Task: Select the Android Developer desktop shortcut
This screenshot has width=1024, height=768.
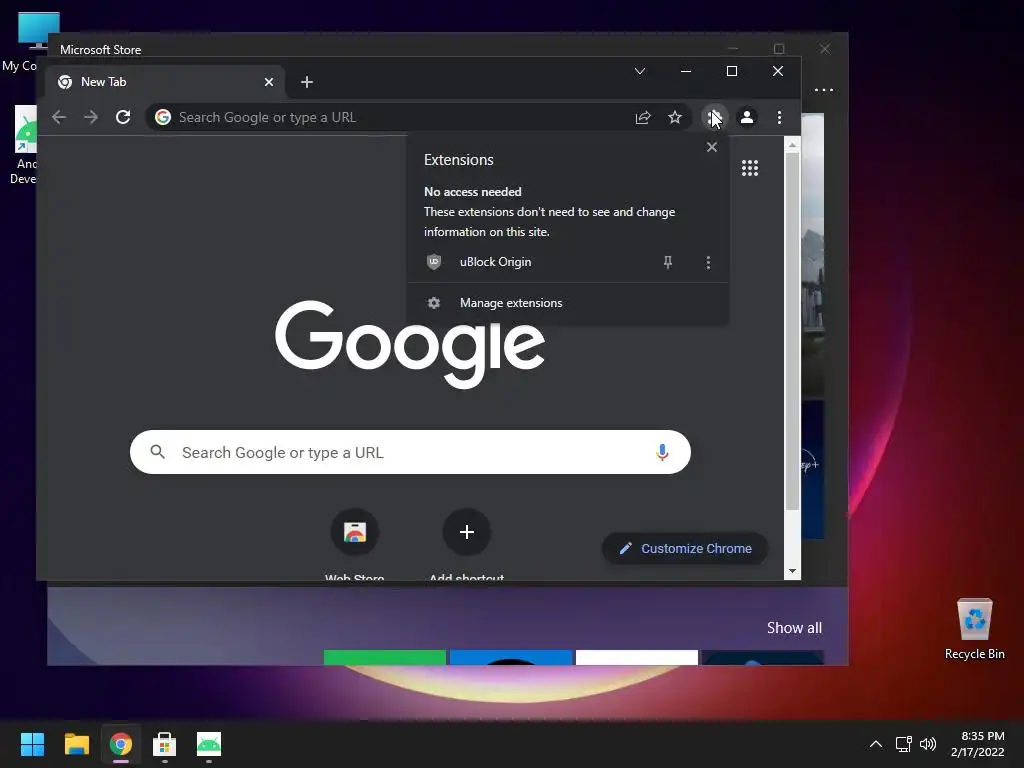Action: 24,145
